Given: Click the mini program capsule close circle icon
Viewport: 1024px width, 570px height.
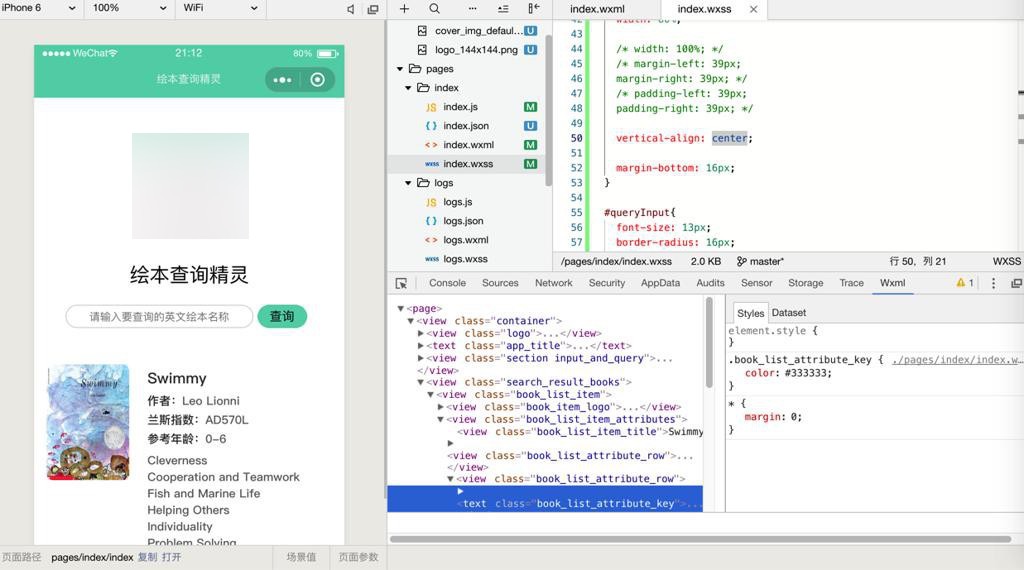Looking at the screenshot, I should pos(318,79).
